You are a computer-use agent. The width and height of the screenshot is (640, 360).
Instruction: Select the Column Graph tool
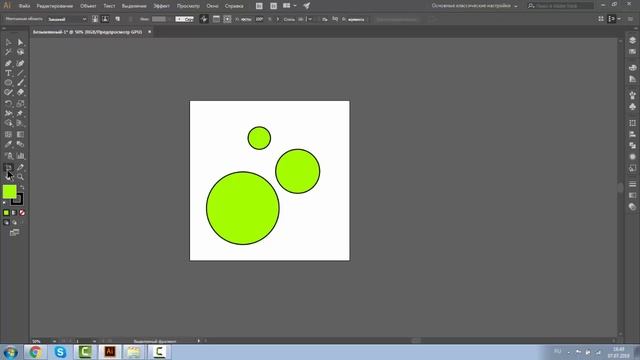20,156
